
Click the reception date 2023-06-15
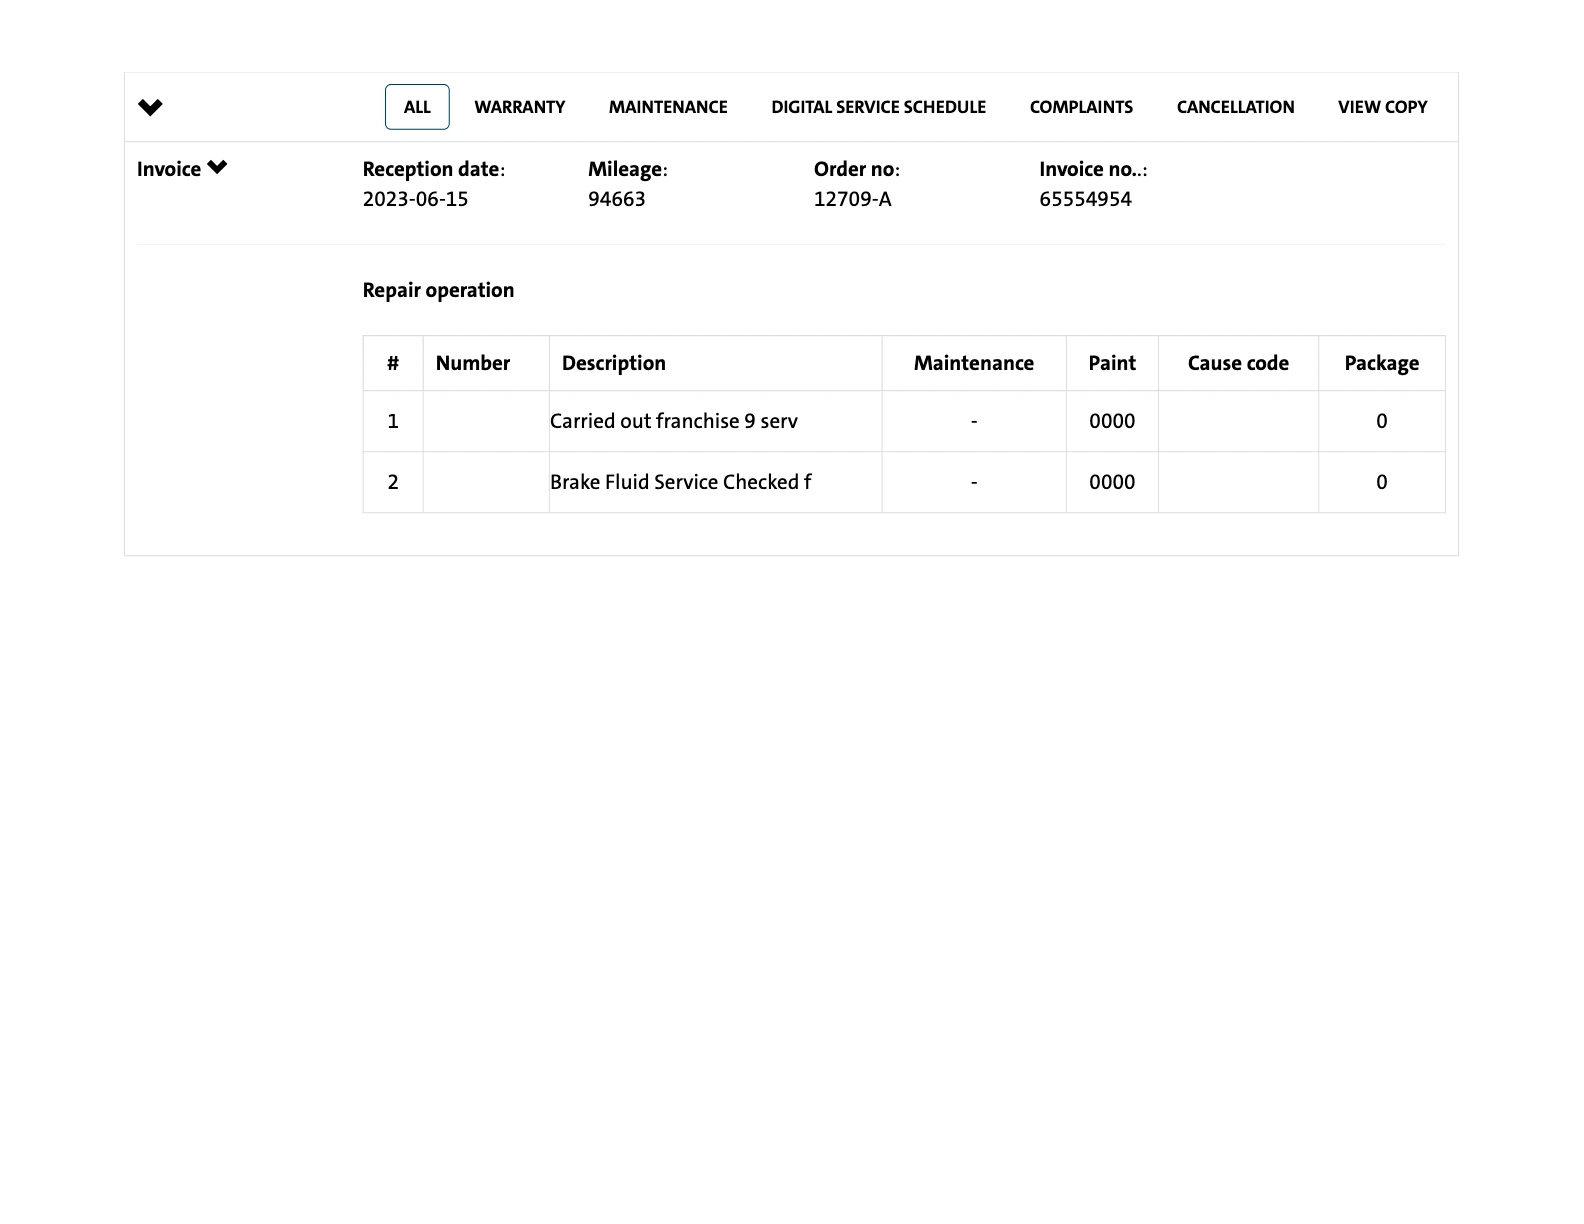pos(415,199)
